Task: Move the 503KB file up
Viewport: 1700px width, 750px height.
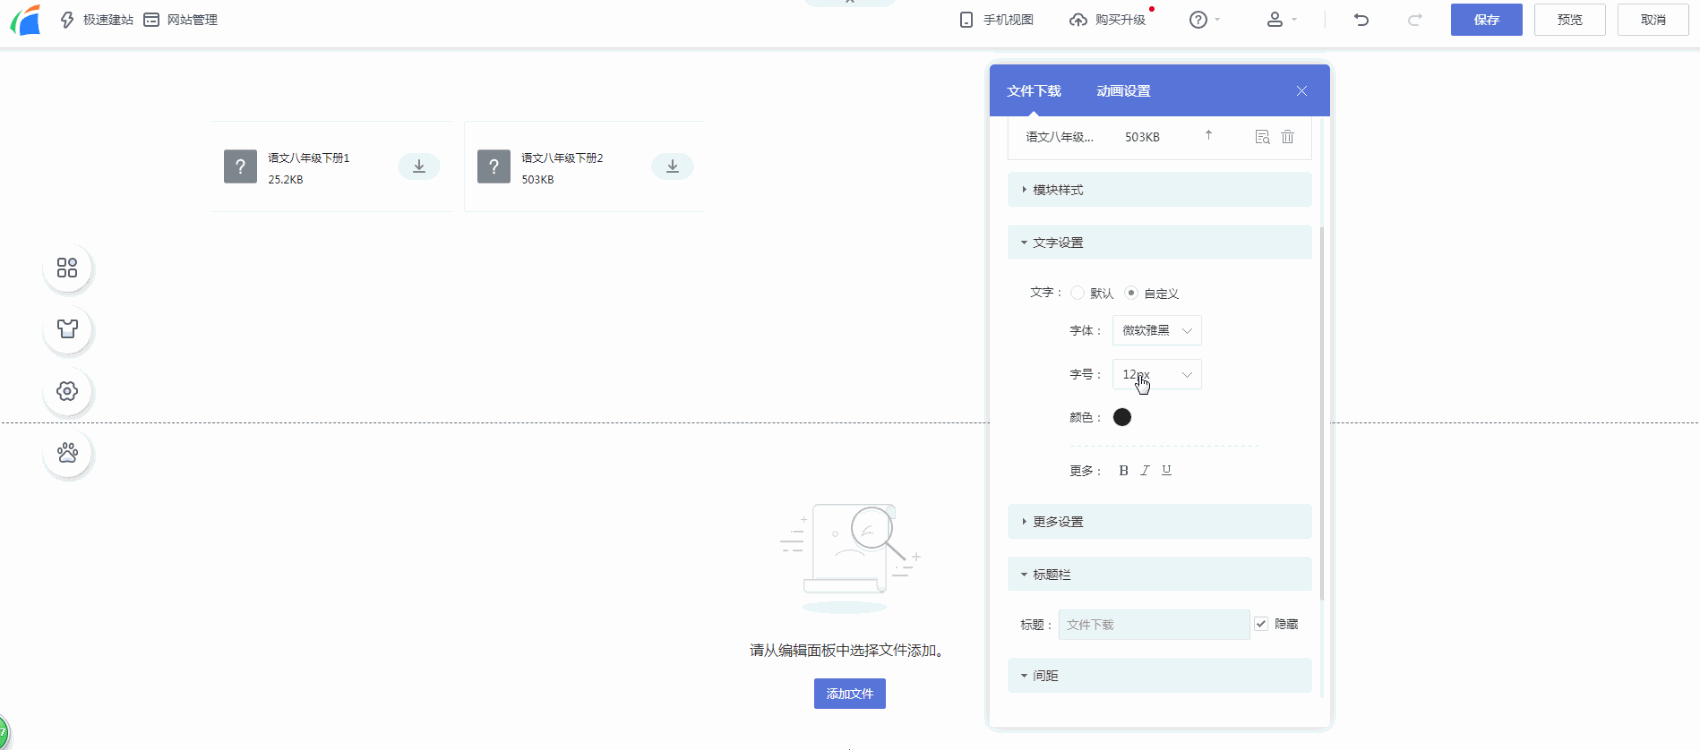Action: [1208, 135]
